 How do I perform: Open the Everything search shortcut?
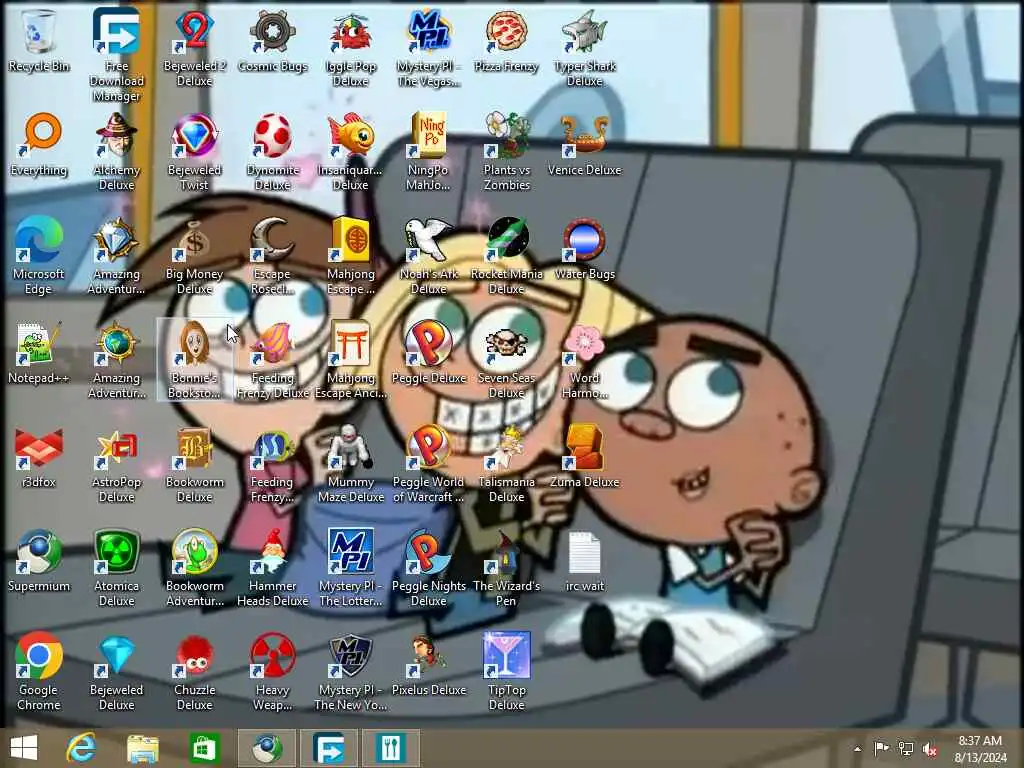(39, 145)
